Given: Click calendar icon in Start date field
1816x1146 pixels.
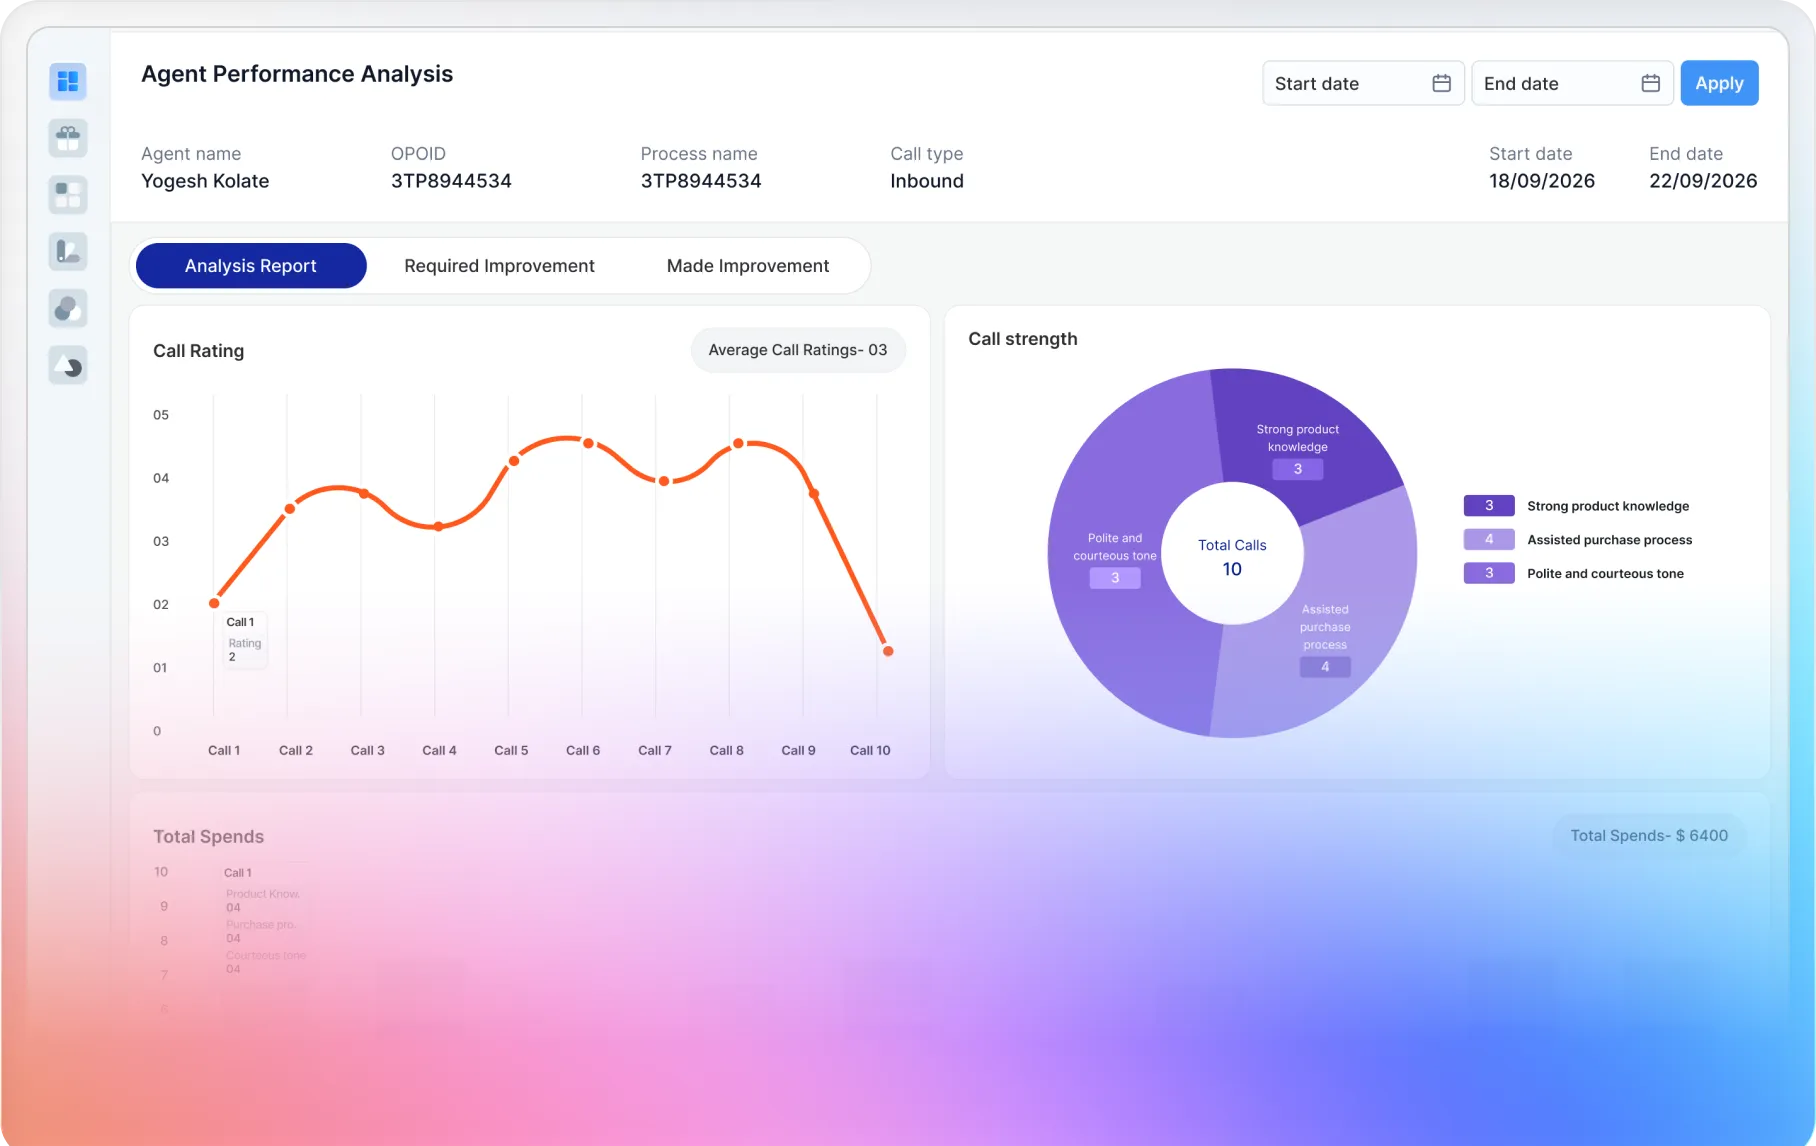Looking at the screenshot, I should point(1441,83).
